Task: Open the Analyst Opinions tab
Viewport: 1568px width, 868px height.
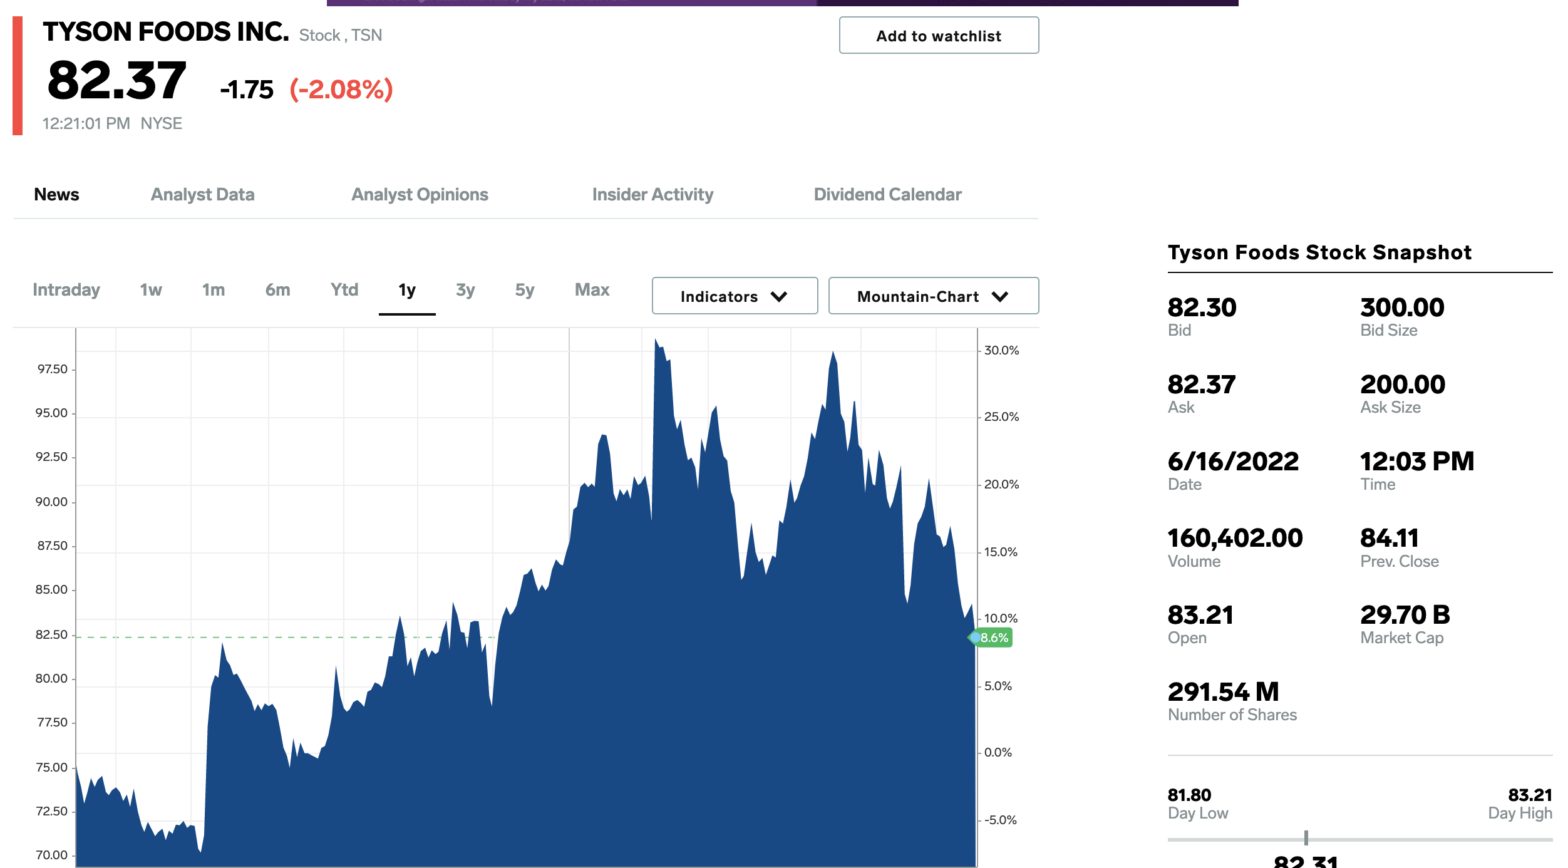Action: click(x=420, y=195)
